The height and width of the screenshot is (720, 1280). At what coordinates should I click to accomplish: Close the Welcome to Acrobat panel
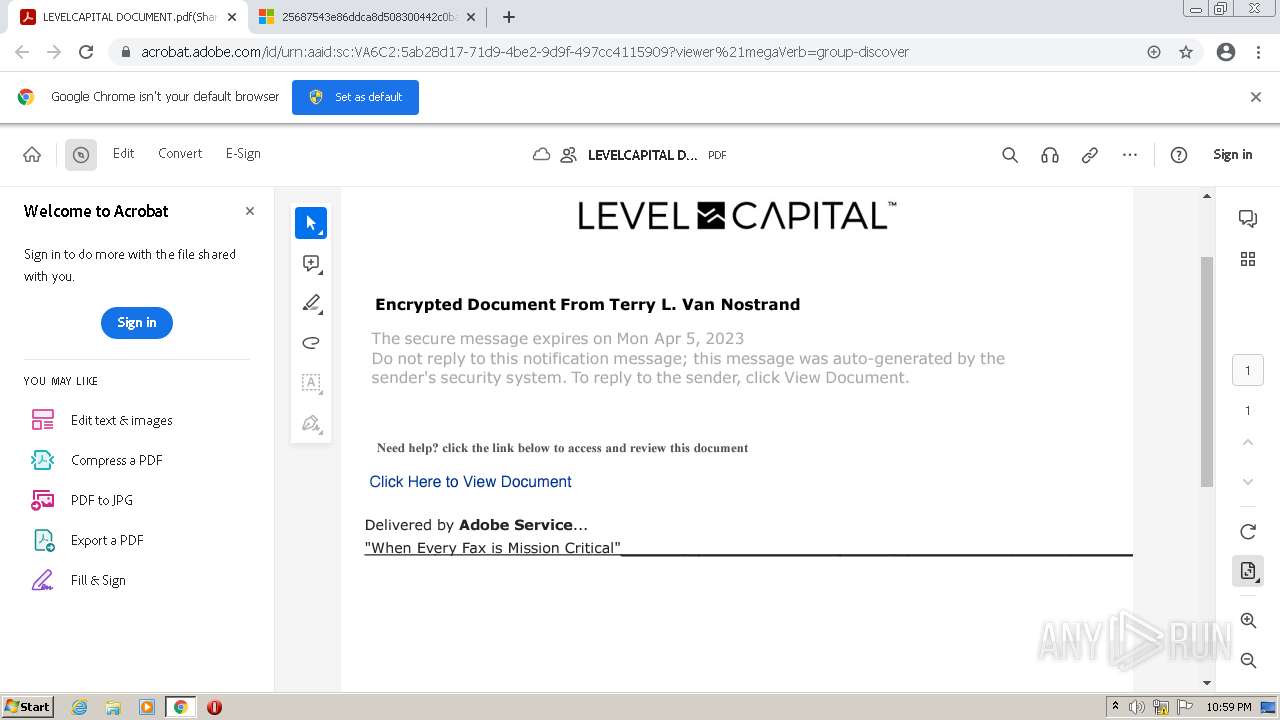(250, 211)
